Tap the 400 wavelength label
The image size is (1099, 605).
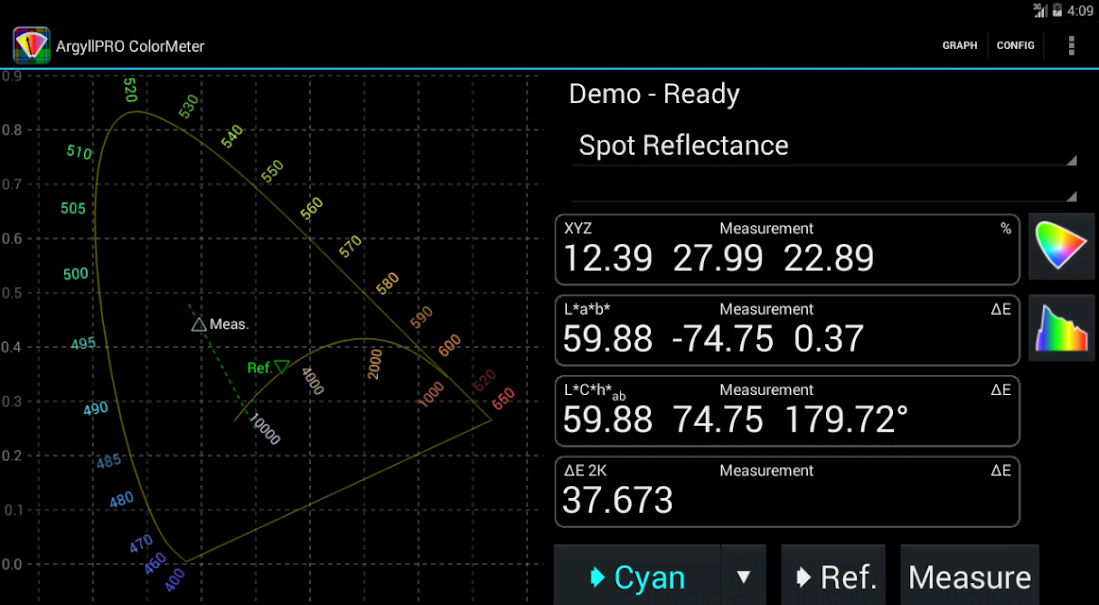[175, 580]
